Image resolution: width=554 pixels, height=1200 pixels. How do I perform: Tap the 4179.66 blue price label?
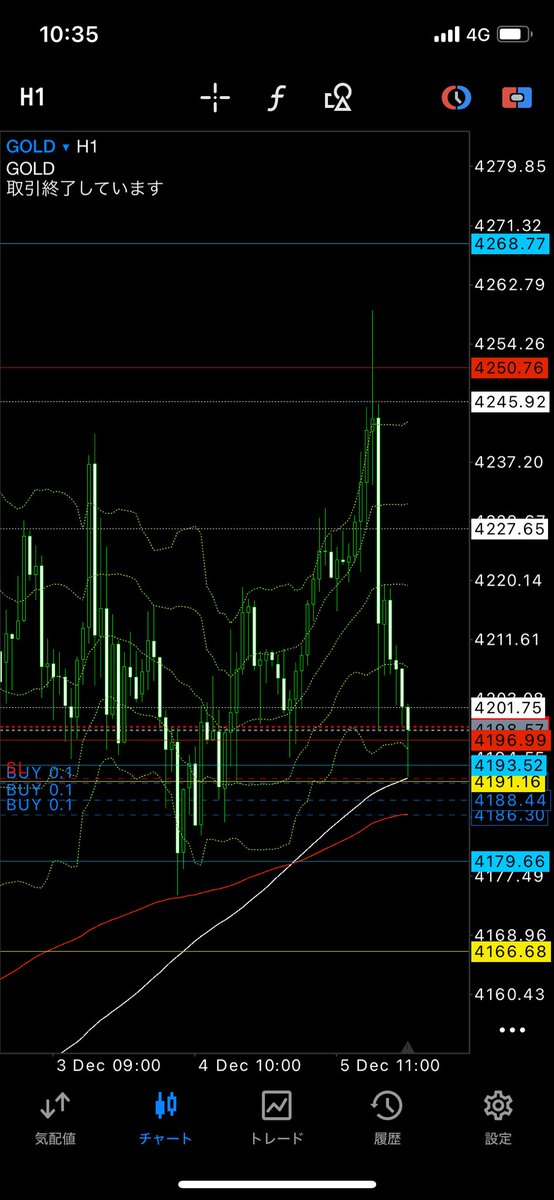point(510,861)
